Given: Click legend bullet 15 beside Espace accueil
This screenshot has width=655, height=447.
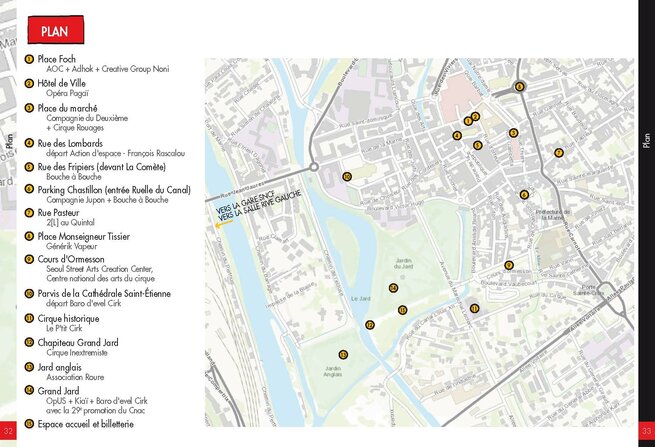Looking at the screenshot, I should pos(29,424).
